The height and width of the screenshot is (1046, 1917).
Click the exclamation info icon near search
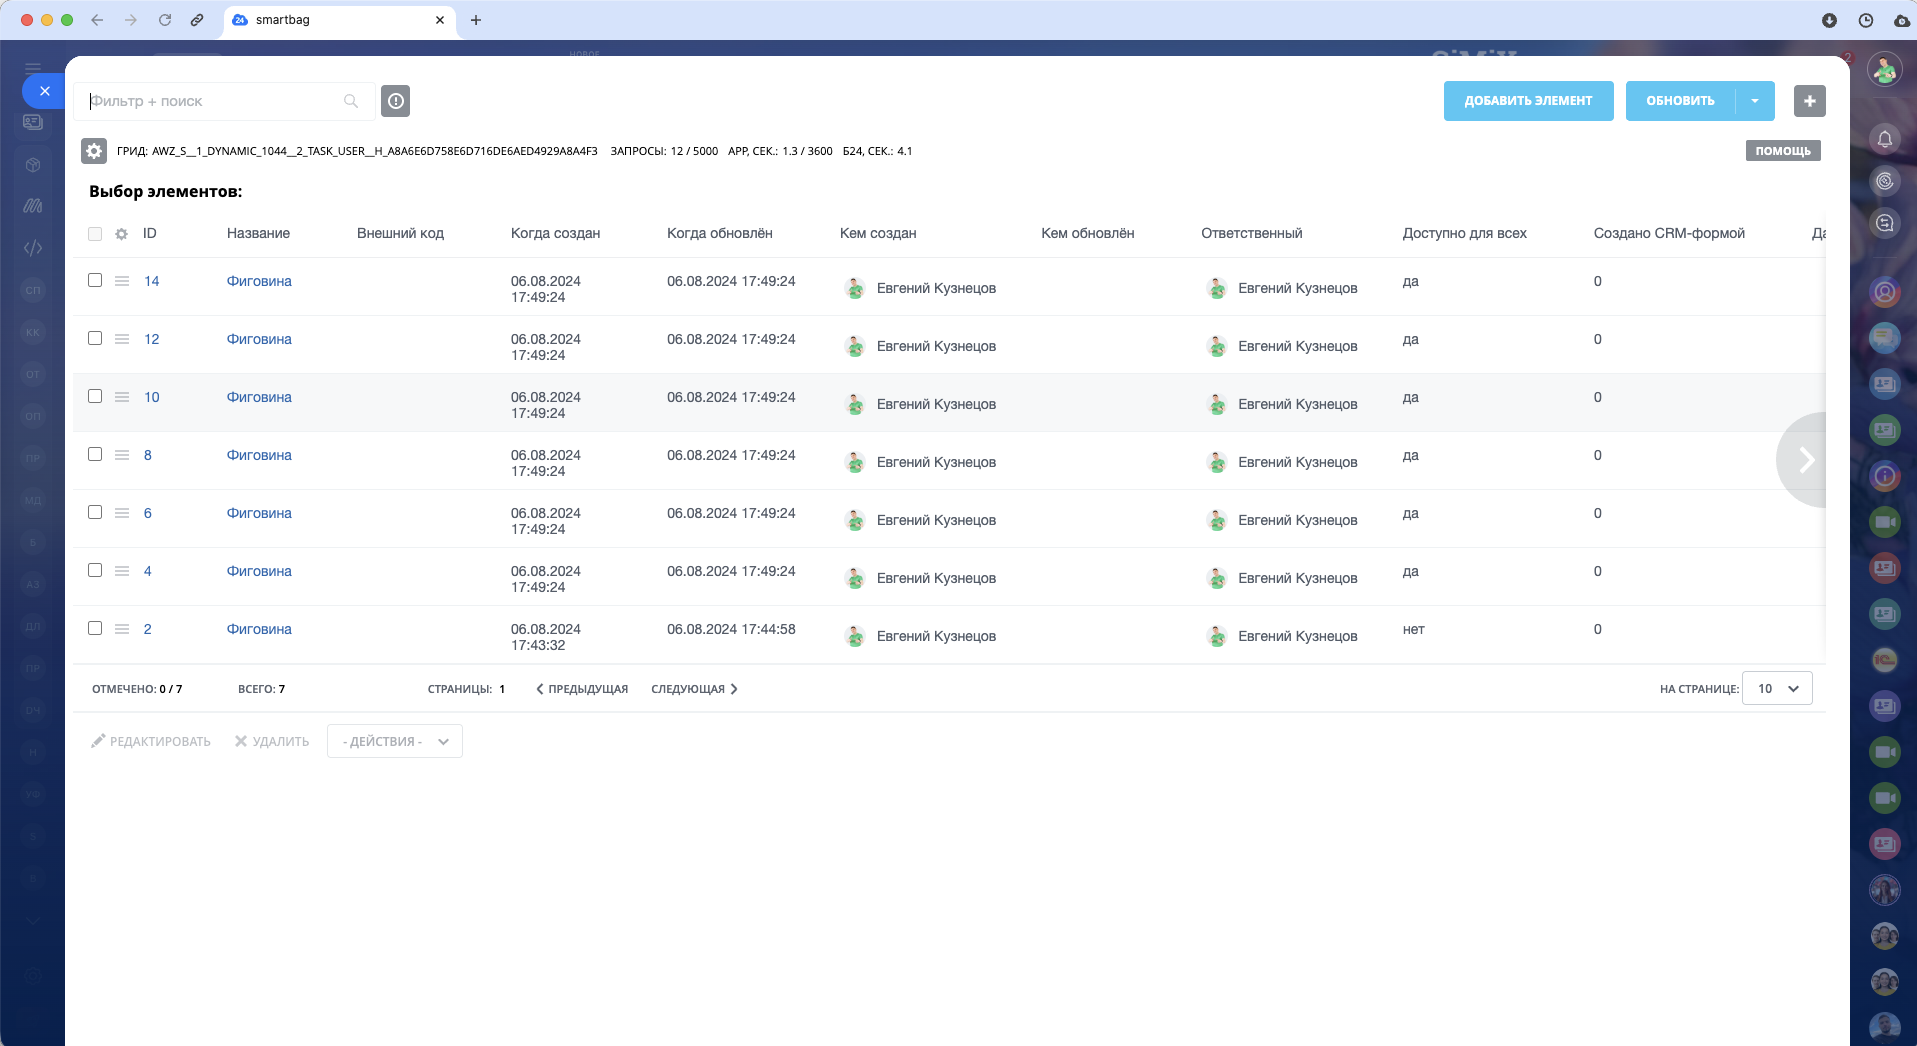[396, 101]
